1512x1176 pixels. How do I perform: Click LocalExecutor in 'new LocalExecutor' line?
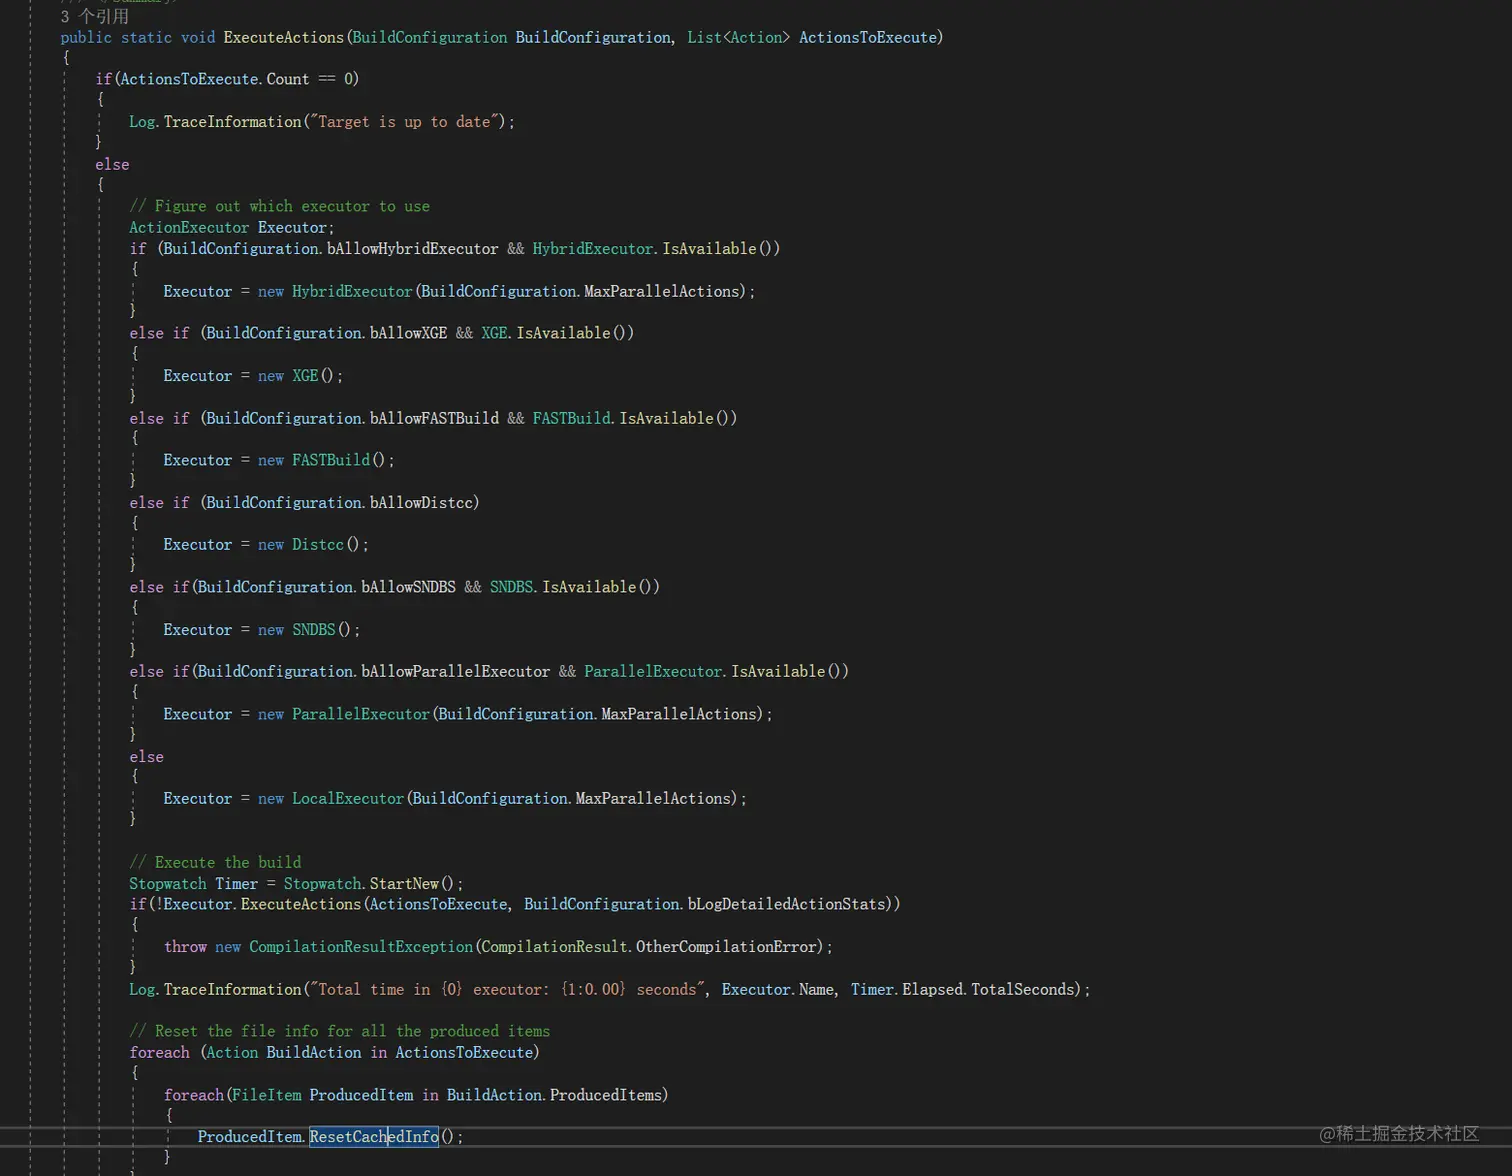click(348, 798)
